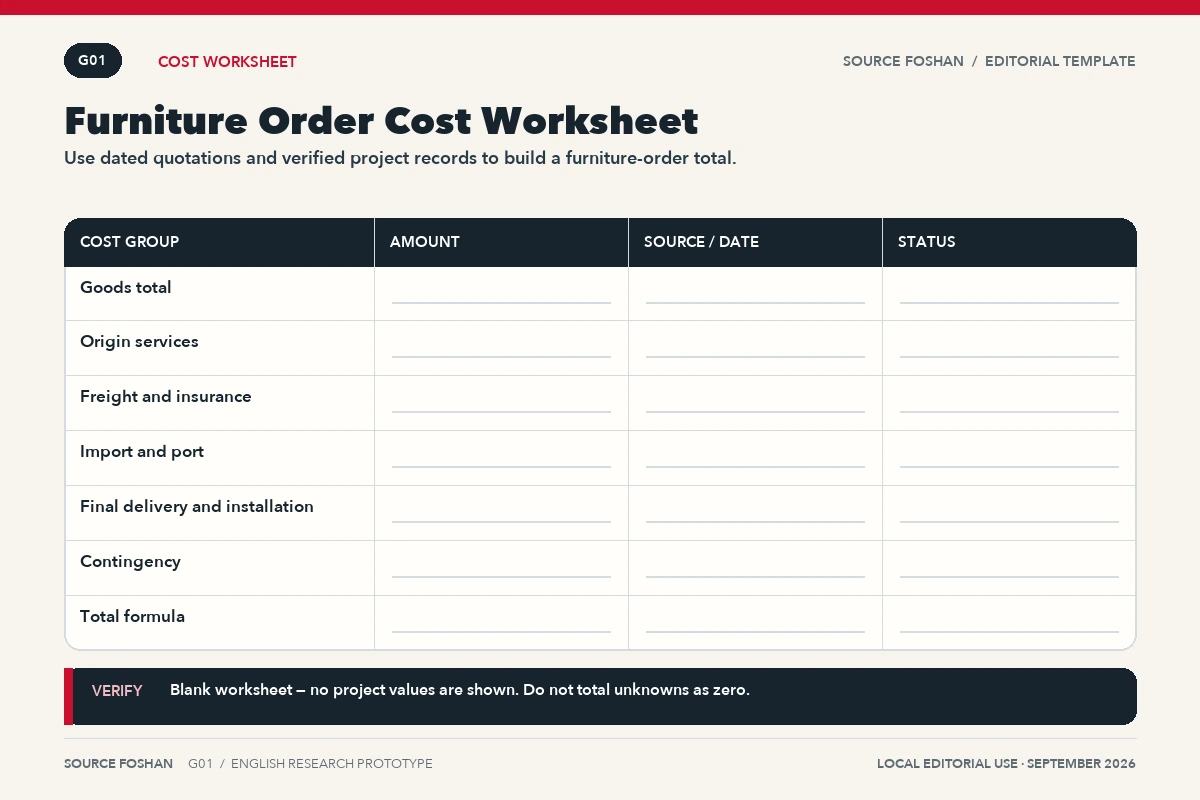Select the Import and port row label
Screen dimensions: 1200x800
click(142, 452)
